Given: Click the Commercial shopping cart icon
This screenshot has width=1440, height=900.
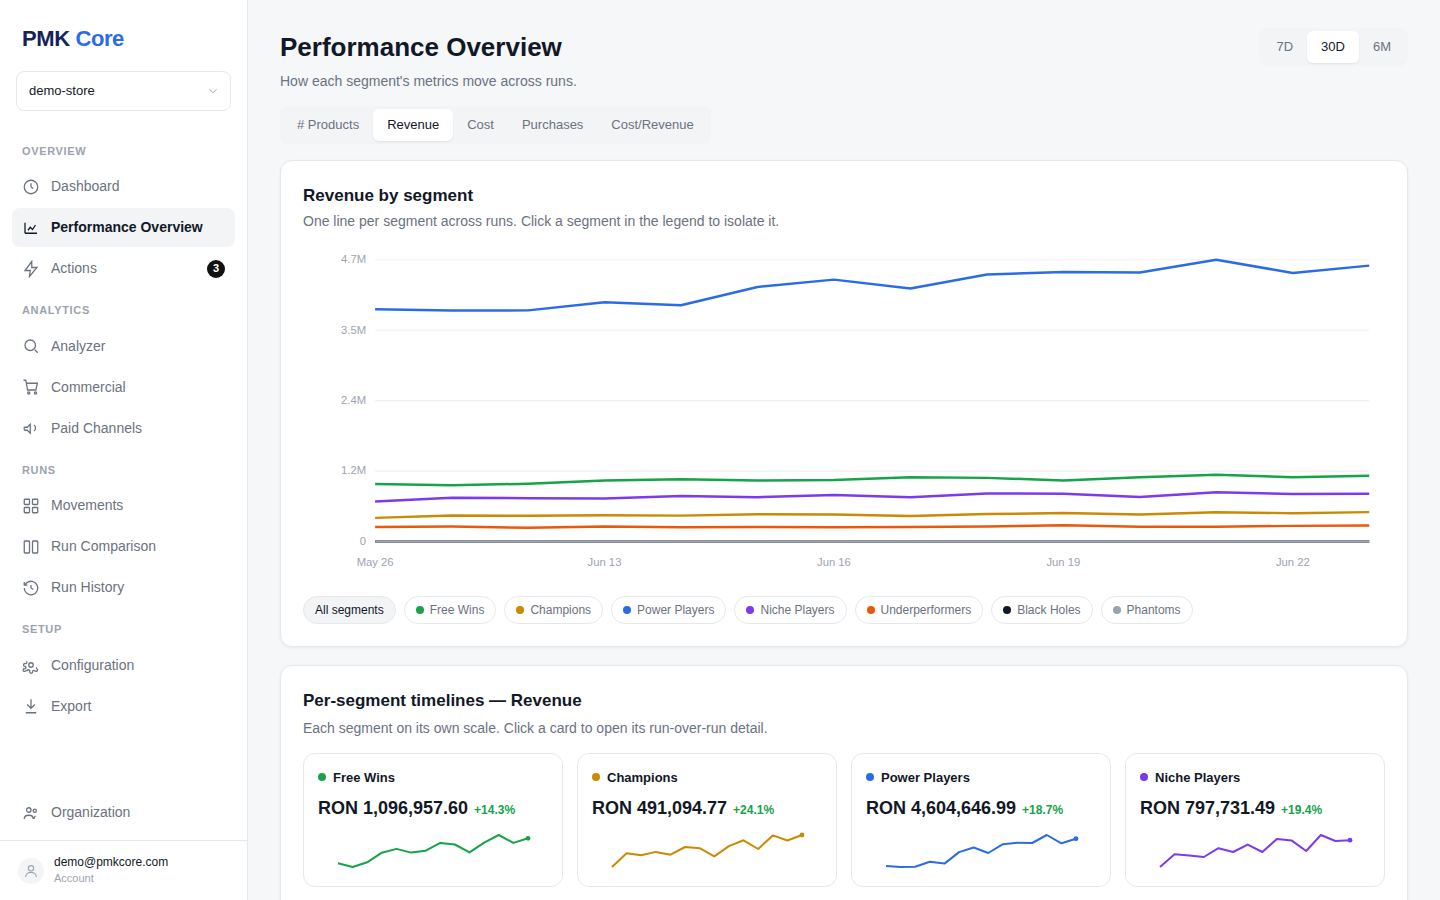Looking at the screenshot, I should coord(31,388).
